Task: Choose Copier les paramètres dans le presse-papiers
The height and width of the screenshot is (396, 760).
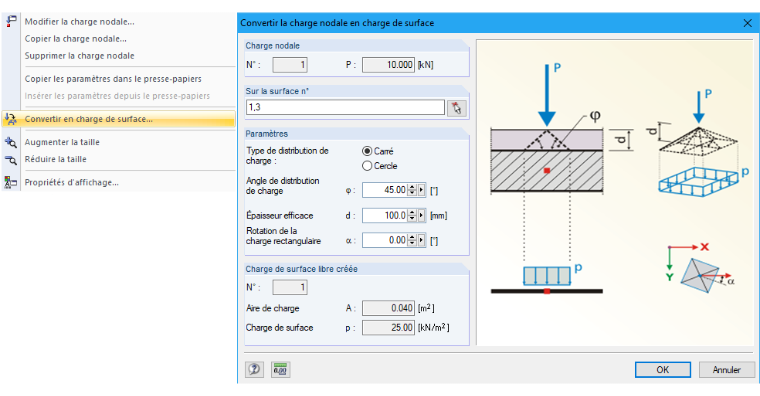Action: coord(113,79)
